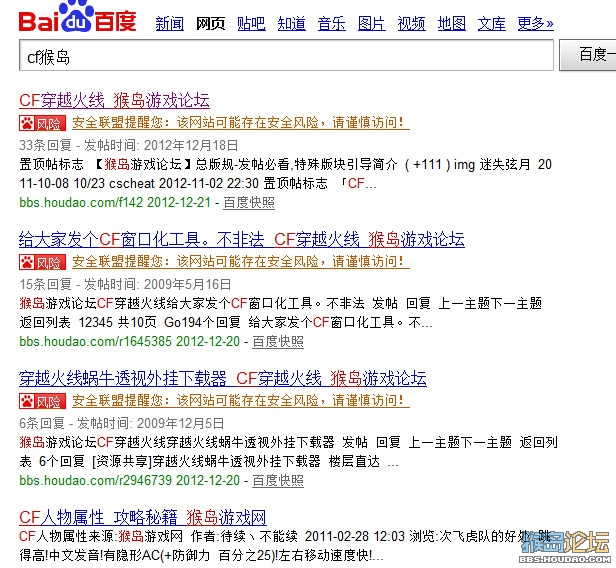The height and width of the screenshot is (568, 616).
Task: Click the snippet starting CF人物属性来源
Action: point(285,546)
